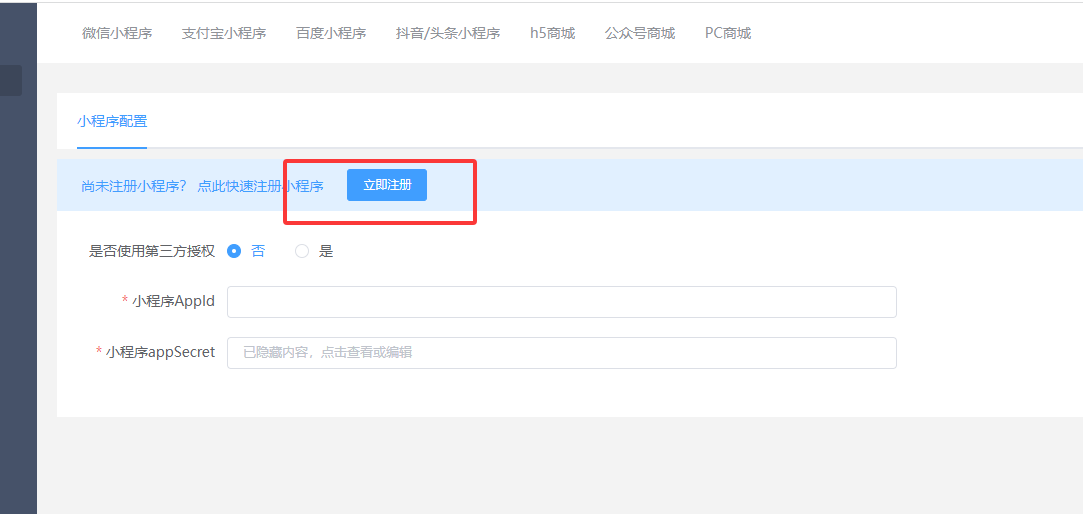Focus the 小程序AppId input field
This screenshot has height=514, width=1083.
tap(561, 302)
